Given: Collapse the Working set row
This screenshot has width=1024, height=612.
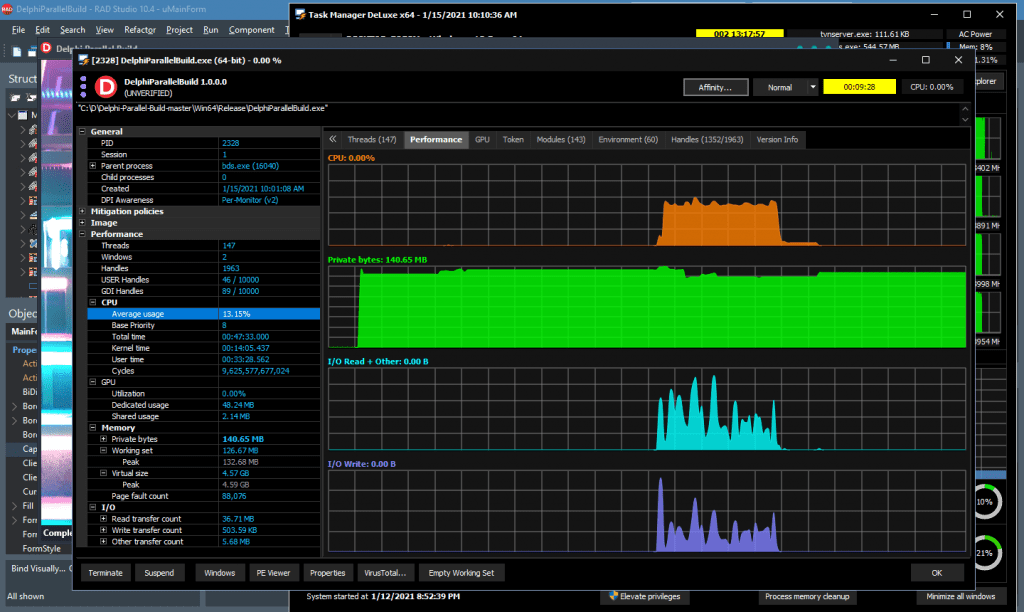Looking at the screenshot, I should tap(103, 451).
